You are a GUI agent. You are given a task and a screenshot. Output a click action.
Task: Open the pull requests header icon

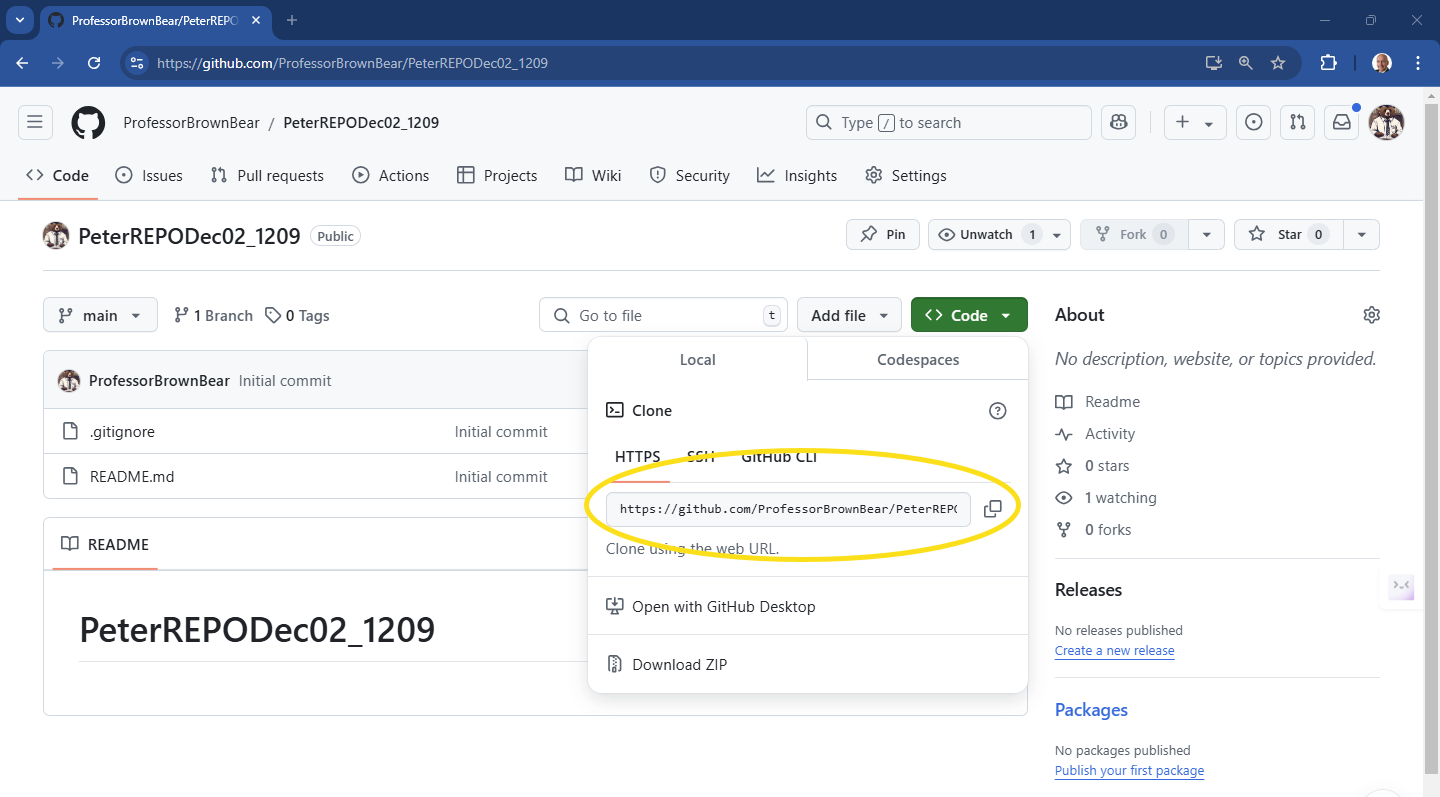point(1297,123)
